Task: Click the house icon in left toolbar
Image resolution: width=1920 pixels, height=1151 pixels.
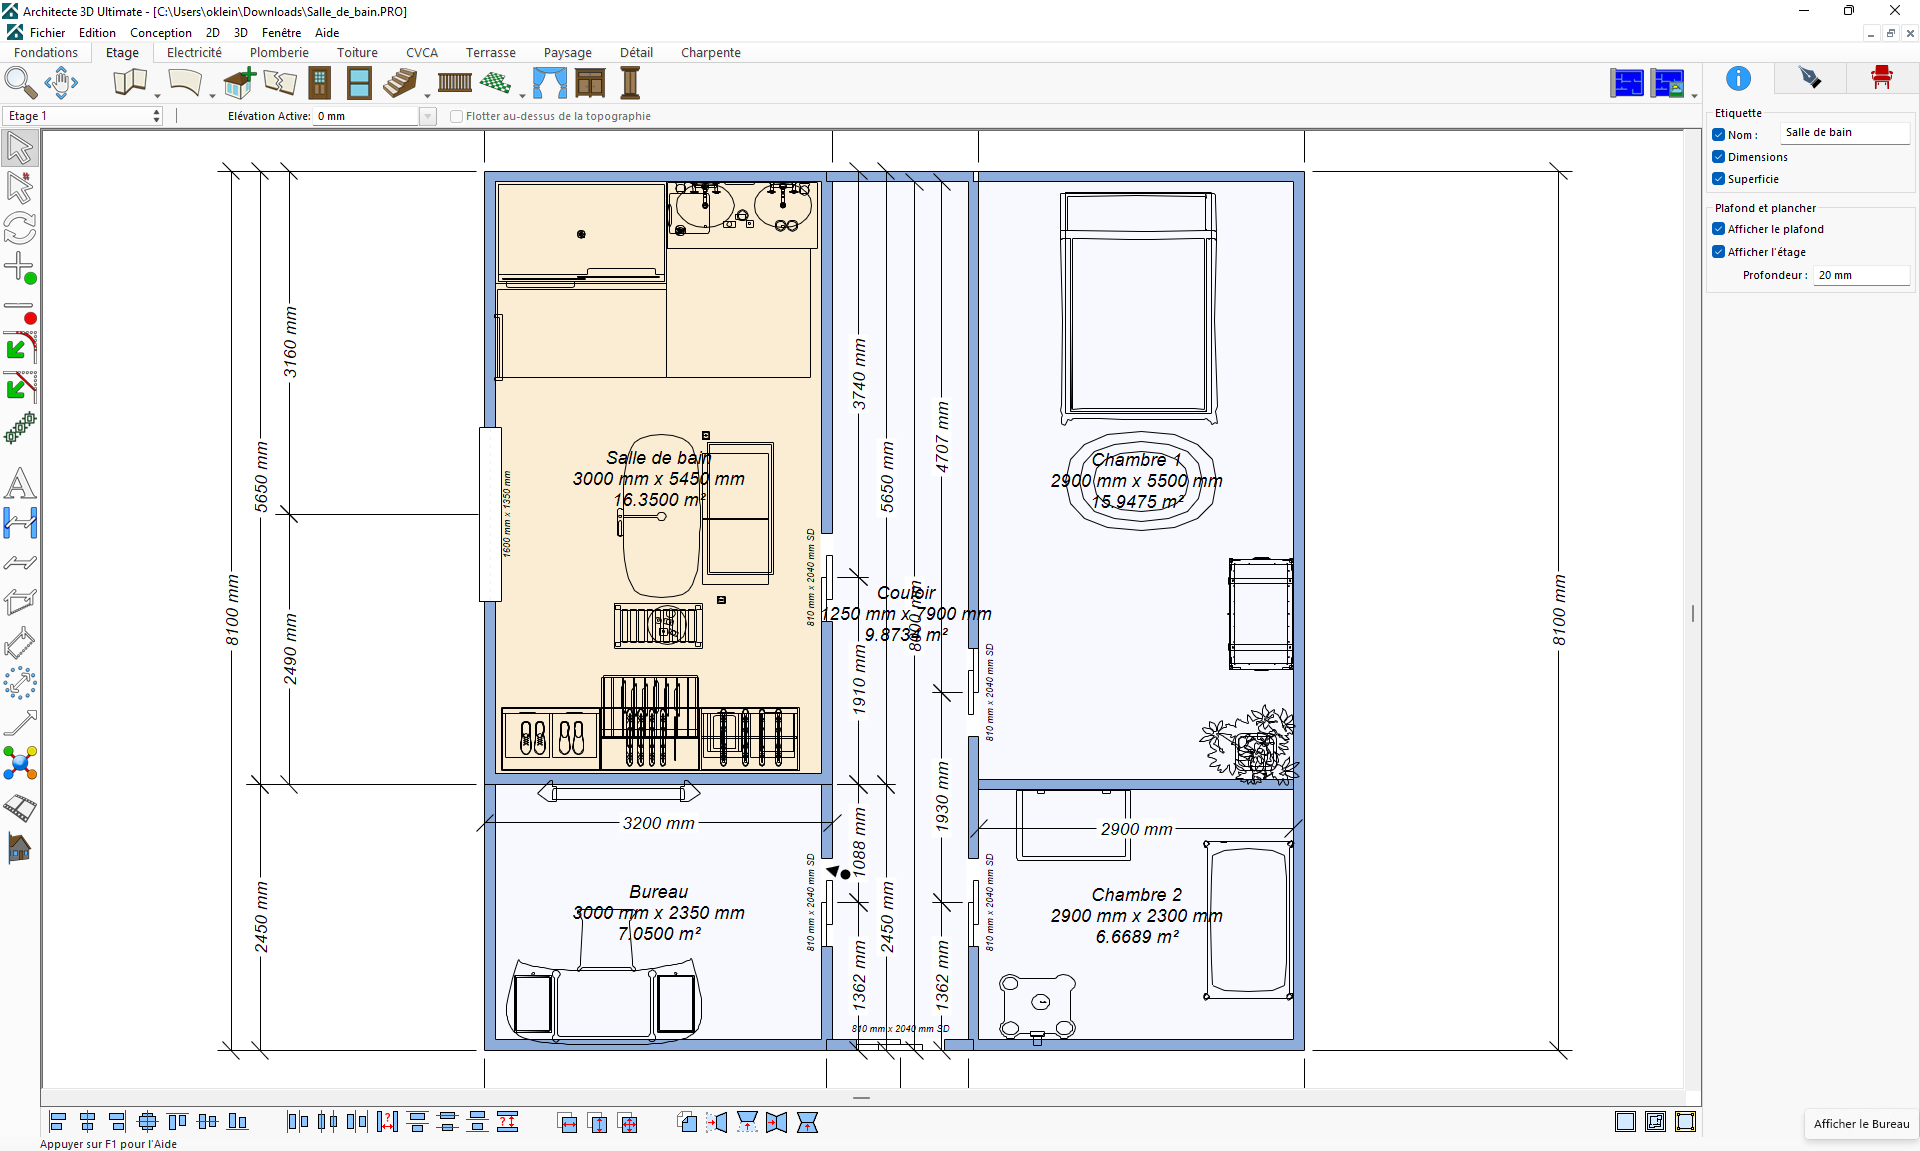Action: [20, 848]
